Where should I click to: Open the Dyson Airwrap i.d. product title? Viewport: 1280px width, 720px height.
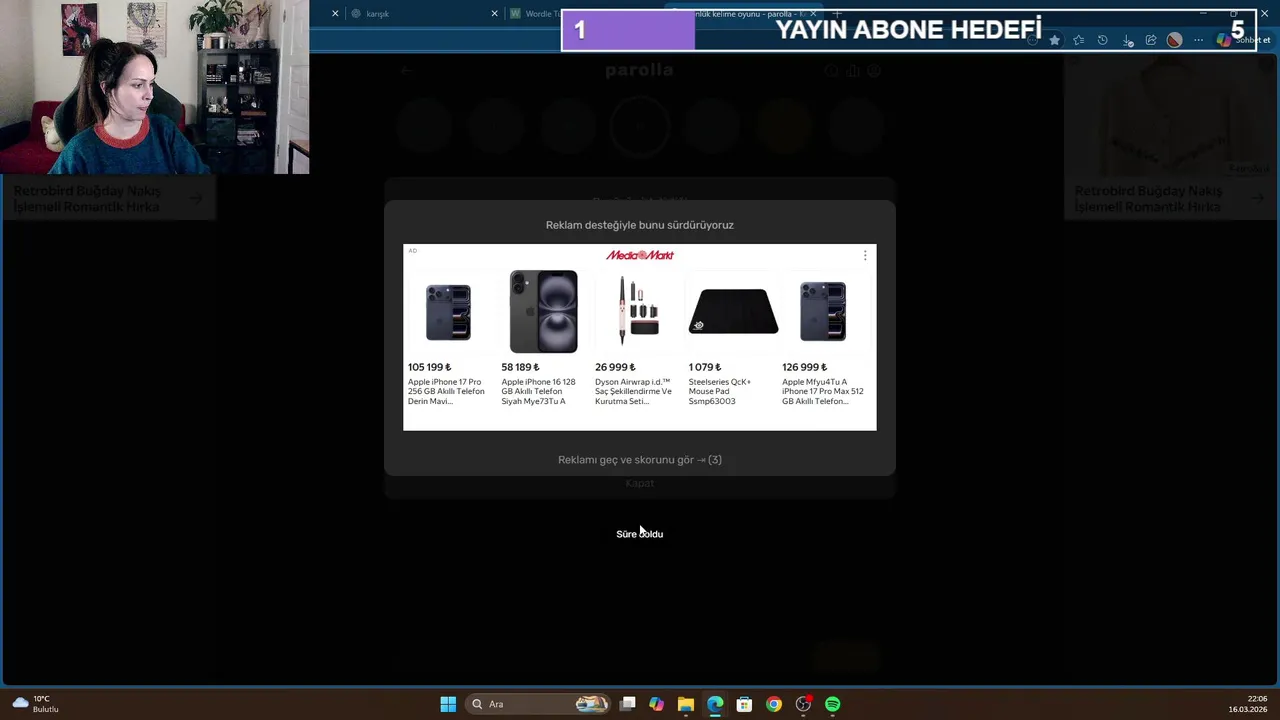pyautogui.click(x=634, y=391)
